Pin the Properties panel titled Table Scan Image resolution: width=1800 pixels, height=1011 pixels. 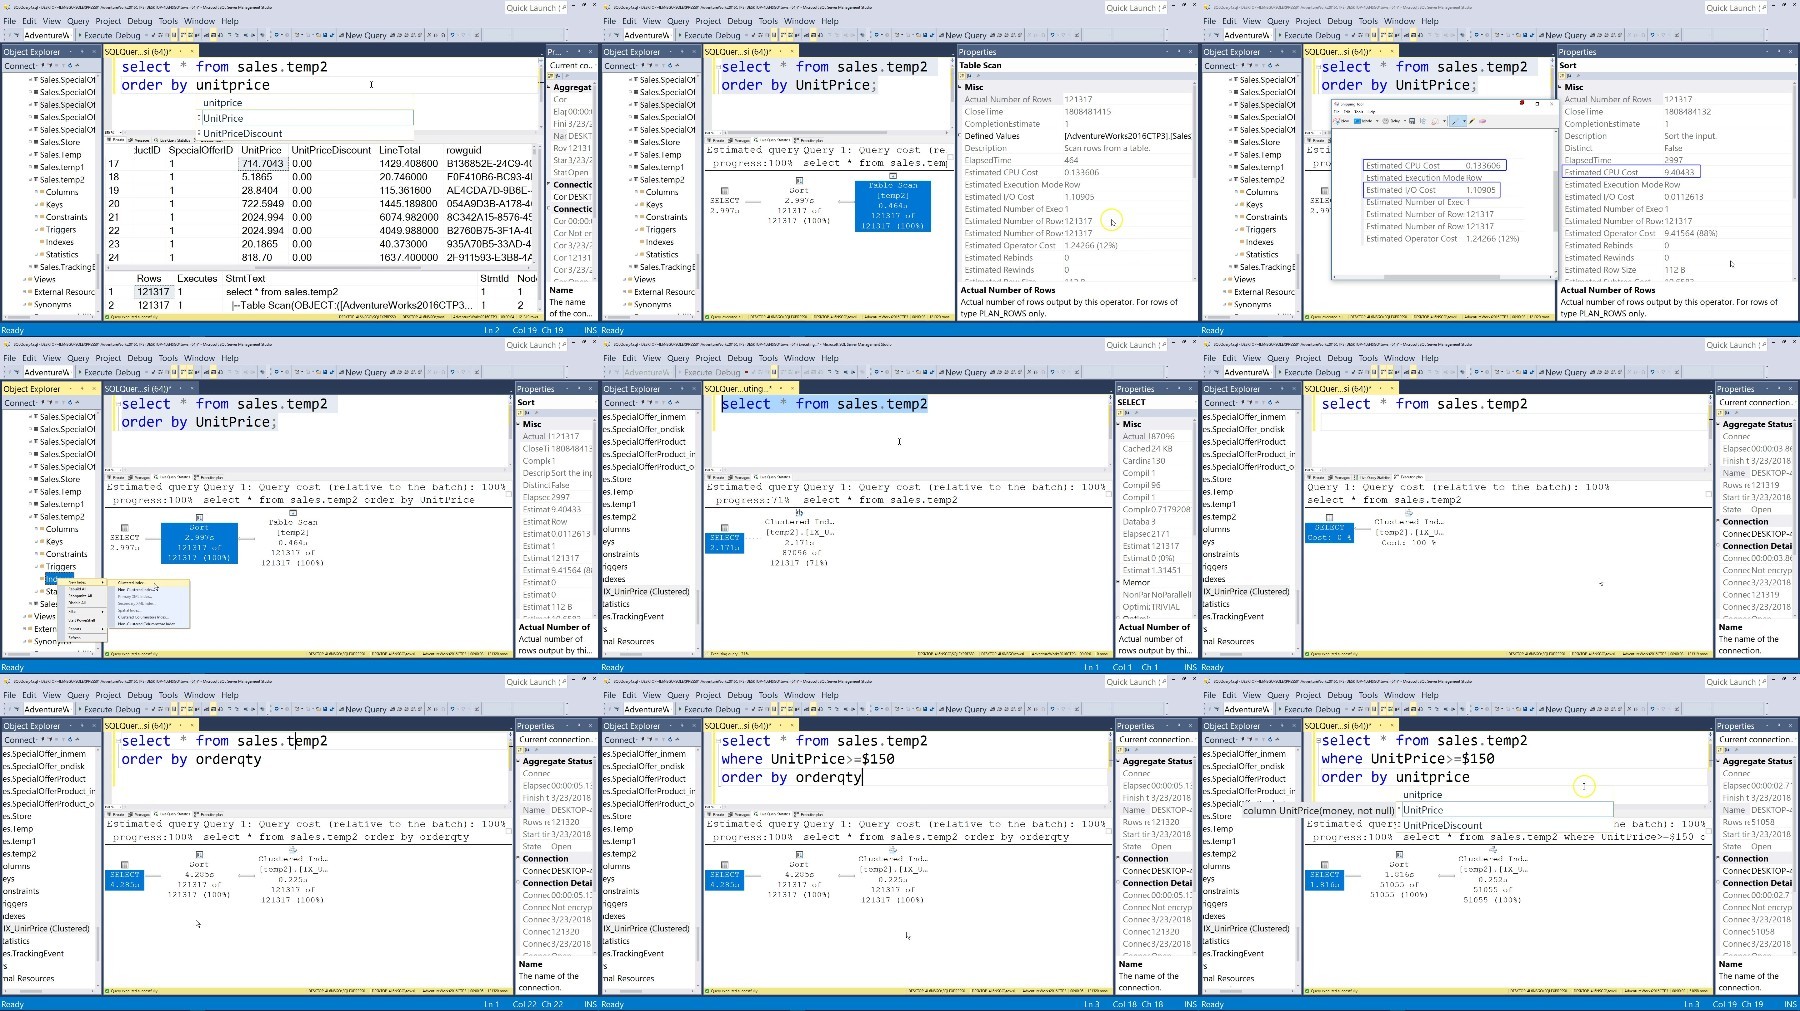click(x=1181, y=52)
